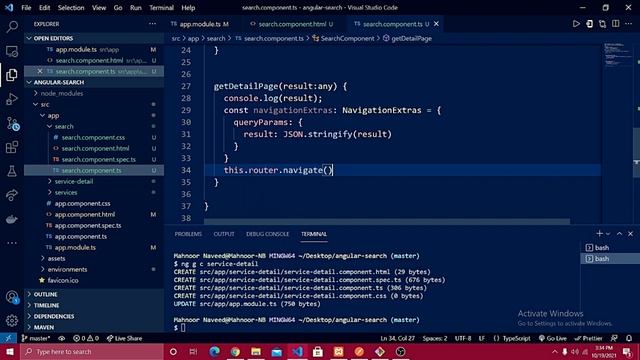Switch to the app.module.ts tab
640x360 pixels.
(200, 24)
